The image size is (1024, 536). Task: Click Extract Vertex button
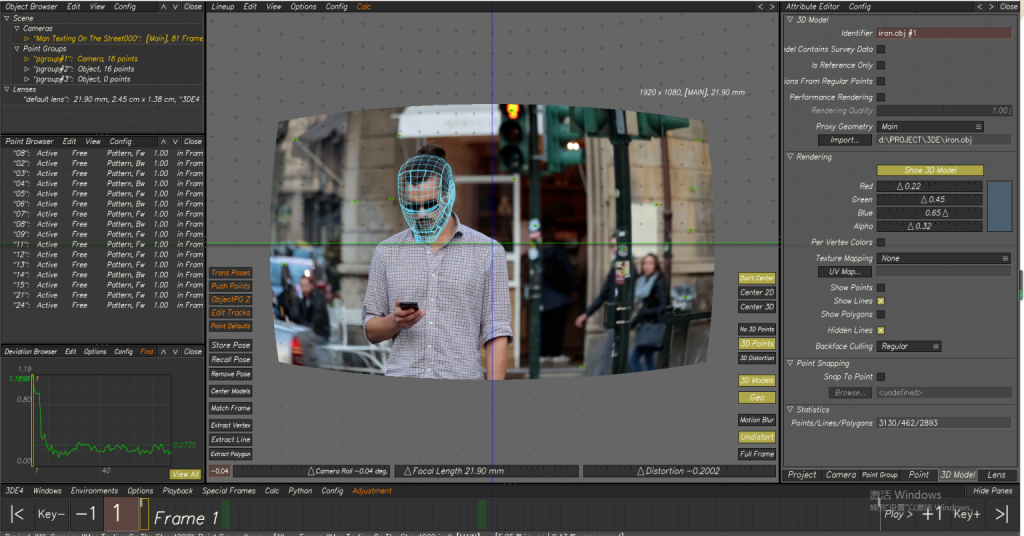tap(231, 425)
